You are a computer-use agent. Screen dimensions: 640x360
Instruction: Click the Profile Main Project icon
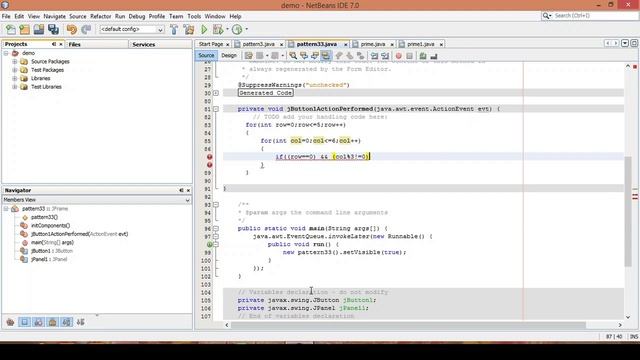pos(237,29)
